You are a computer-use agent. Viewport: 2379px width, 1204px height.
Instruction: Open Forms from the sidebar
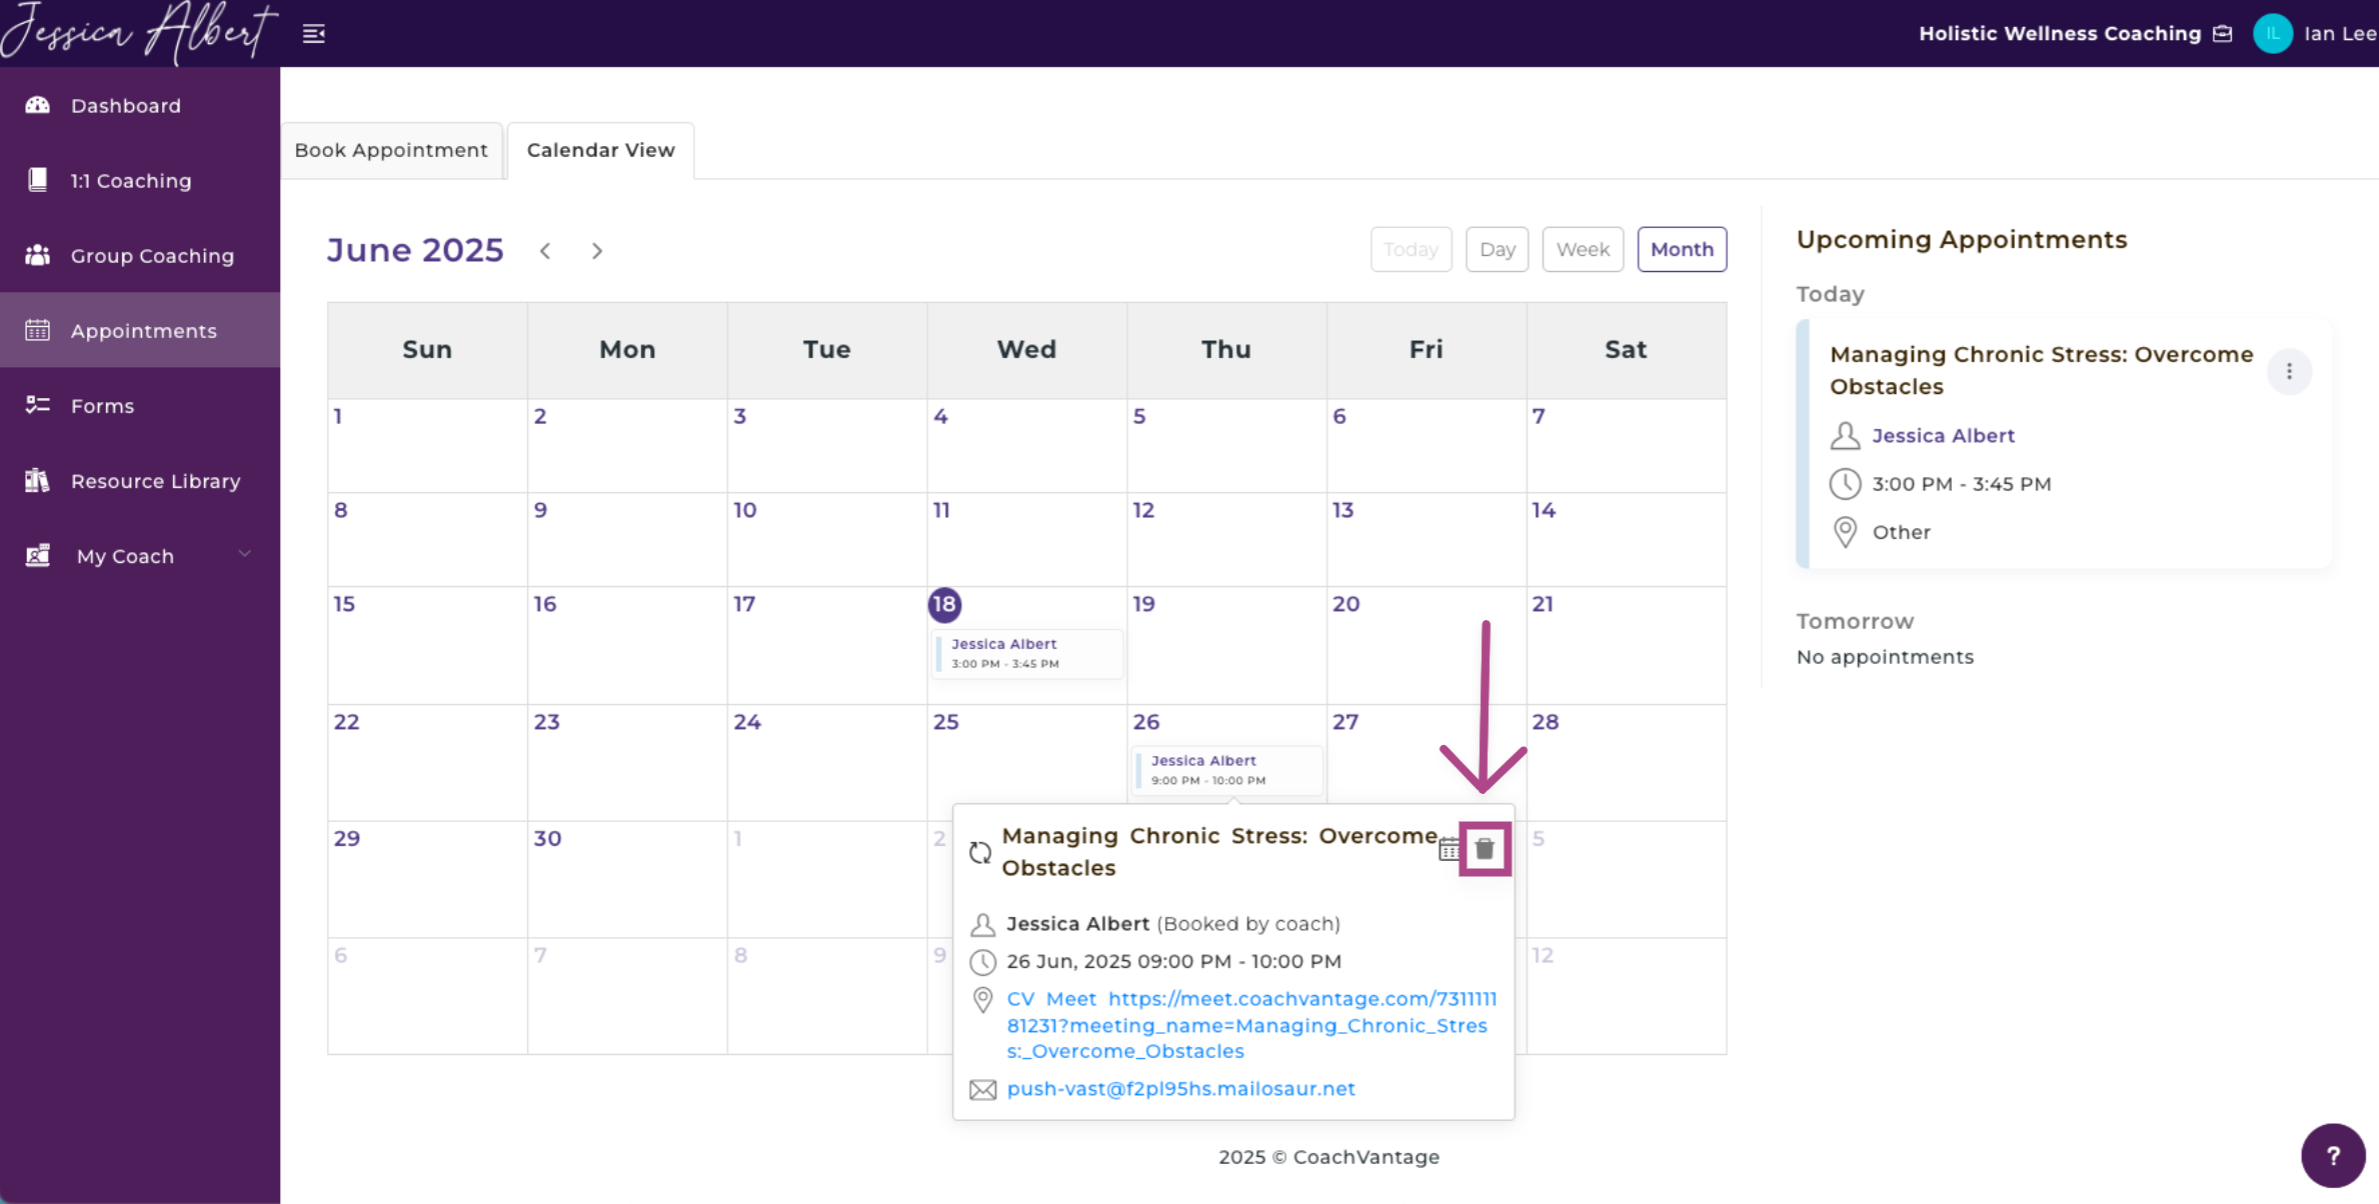140,405
